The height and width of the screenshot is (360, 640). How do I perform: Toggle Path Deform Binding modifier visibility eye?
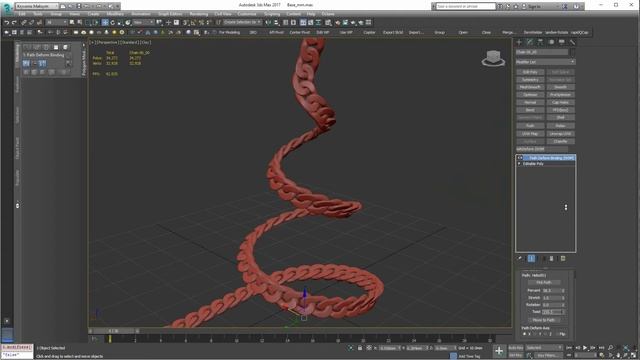520,158
